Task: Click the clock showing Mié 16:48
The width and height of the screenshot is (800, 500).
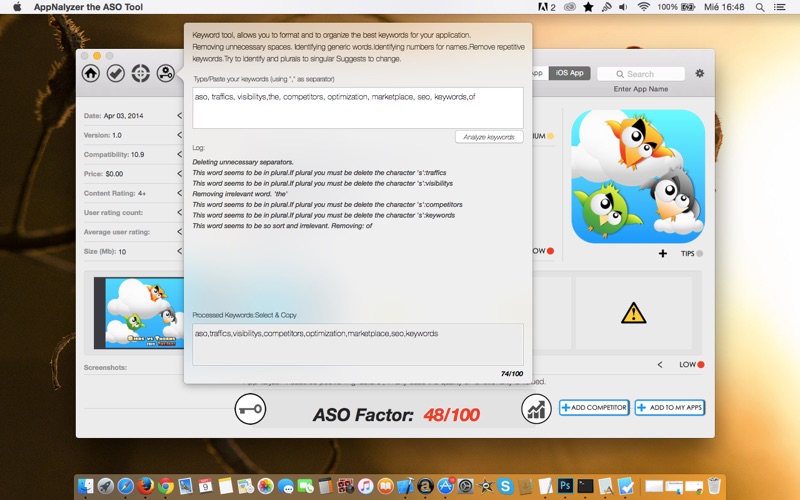Action: click(724, 7)
